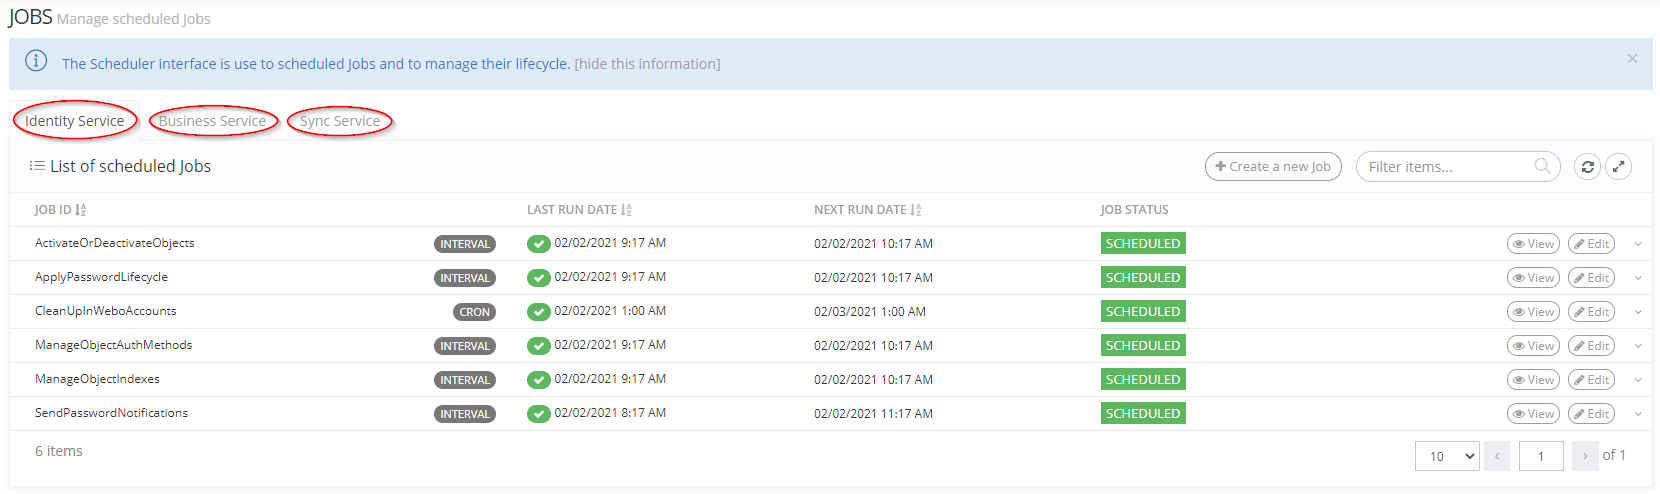This screenshot has width=1660, height=494.
Task: Click the hide this information link
Action: [647, 64]
